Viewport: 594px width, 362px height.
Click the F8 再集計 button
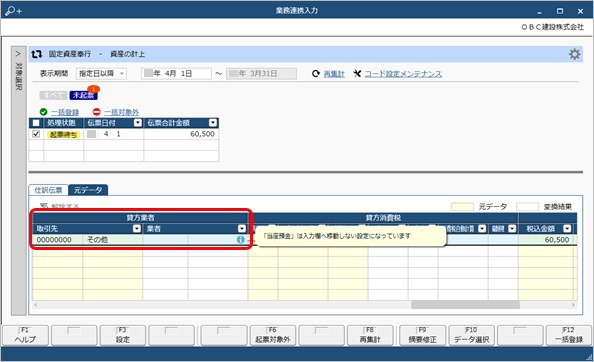[x=370, y=335]
